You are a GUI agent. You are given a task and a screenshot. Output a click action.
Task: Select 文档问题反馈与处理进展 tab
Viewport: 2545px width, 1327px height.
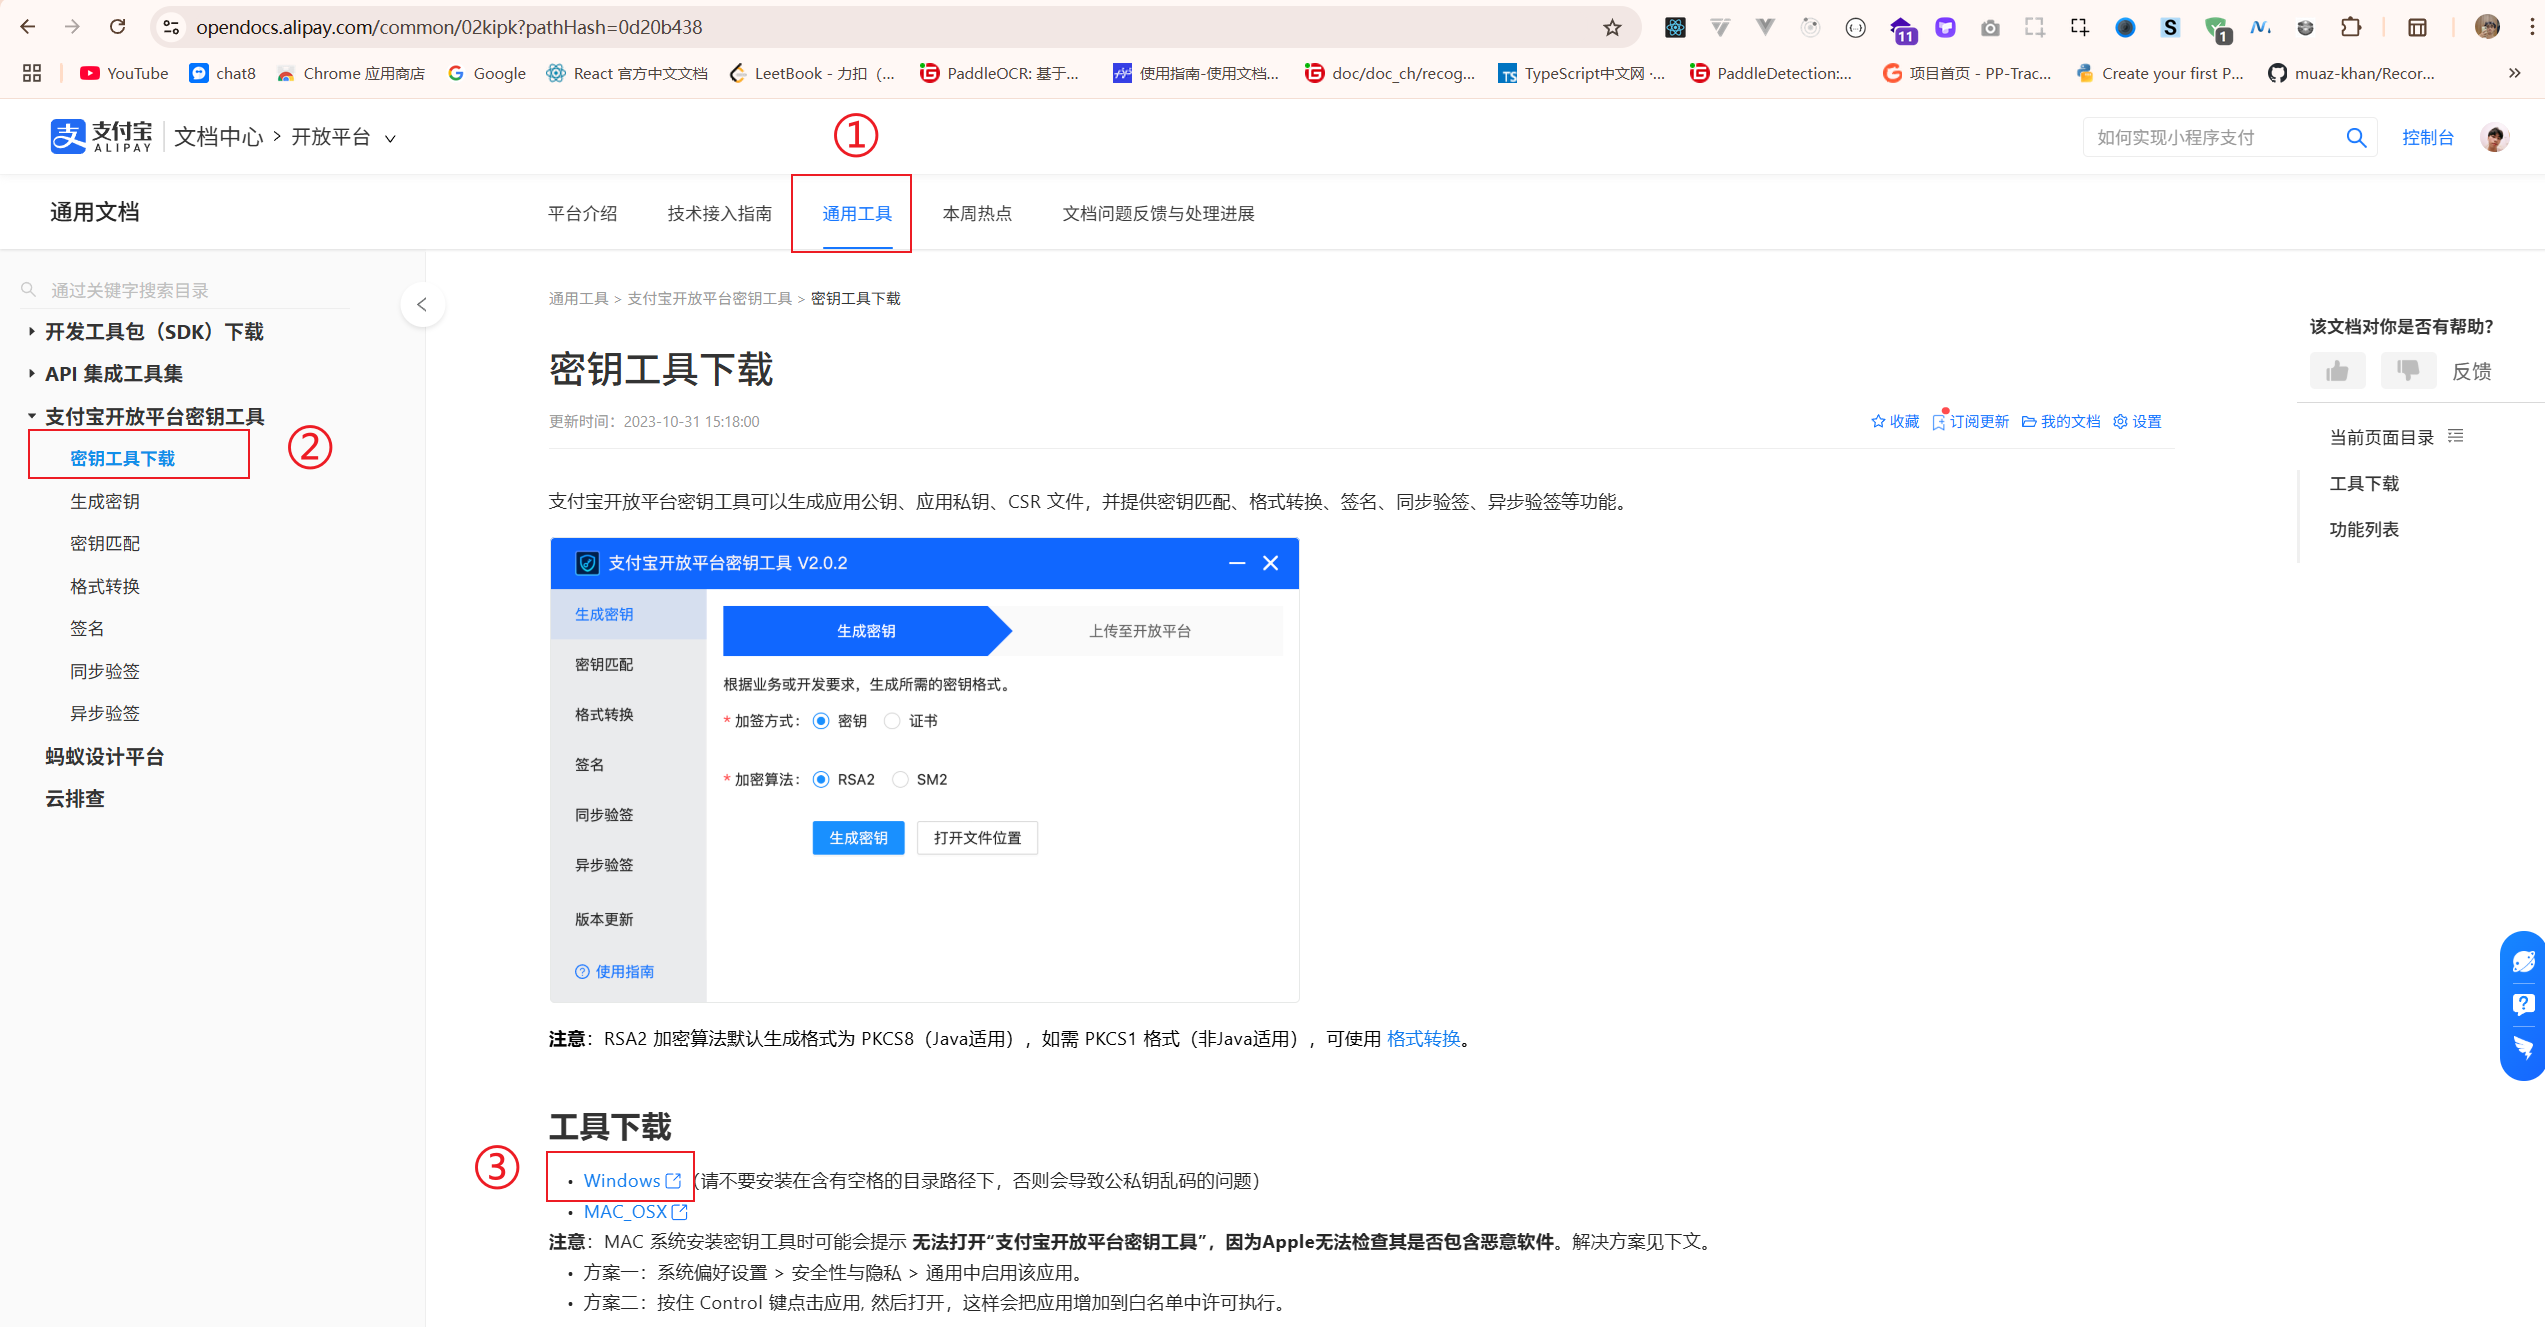click(x=1158, y=213)
